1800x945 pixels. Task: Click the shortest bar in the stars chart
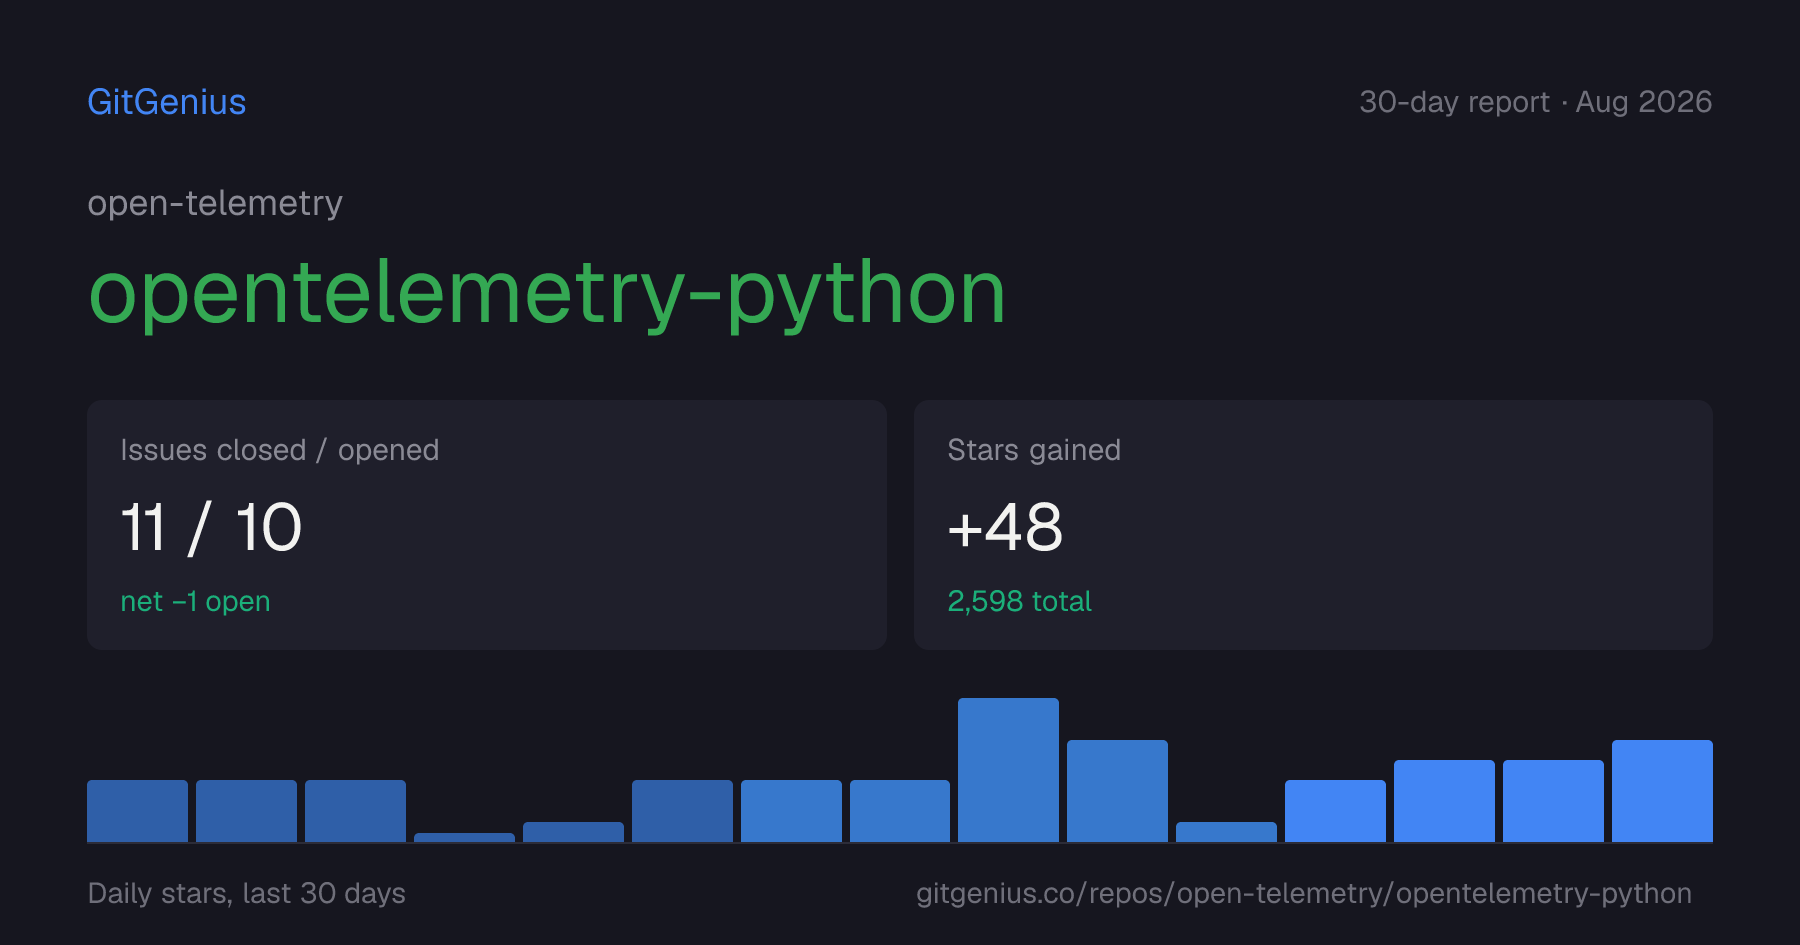(464, 837)
